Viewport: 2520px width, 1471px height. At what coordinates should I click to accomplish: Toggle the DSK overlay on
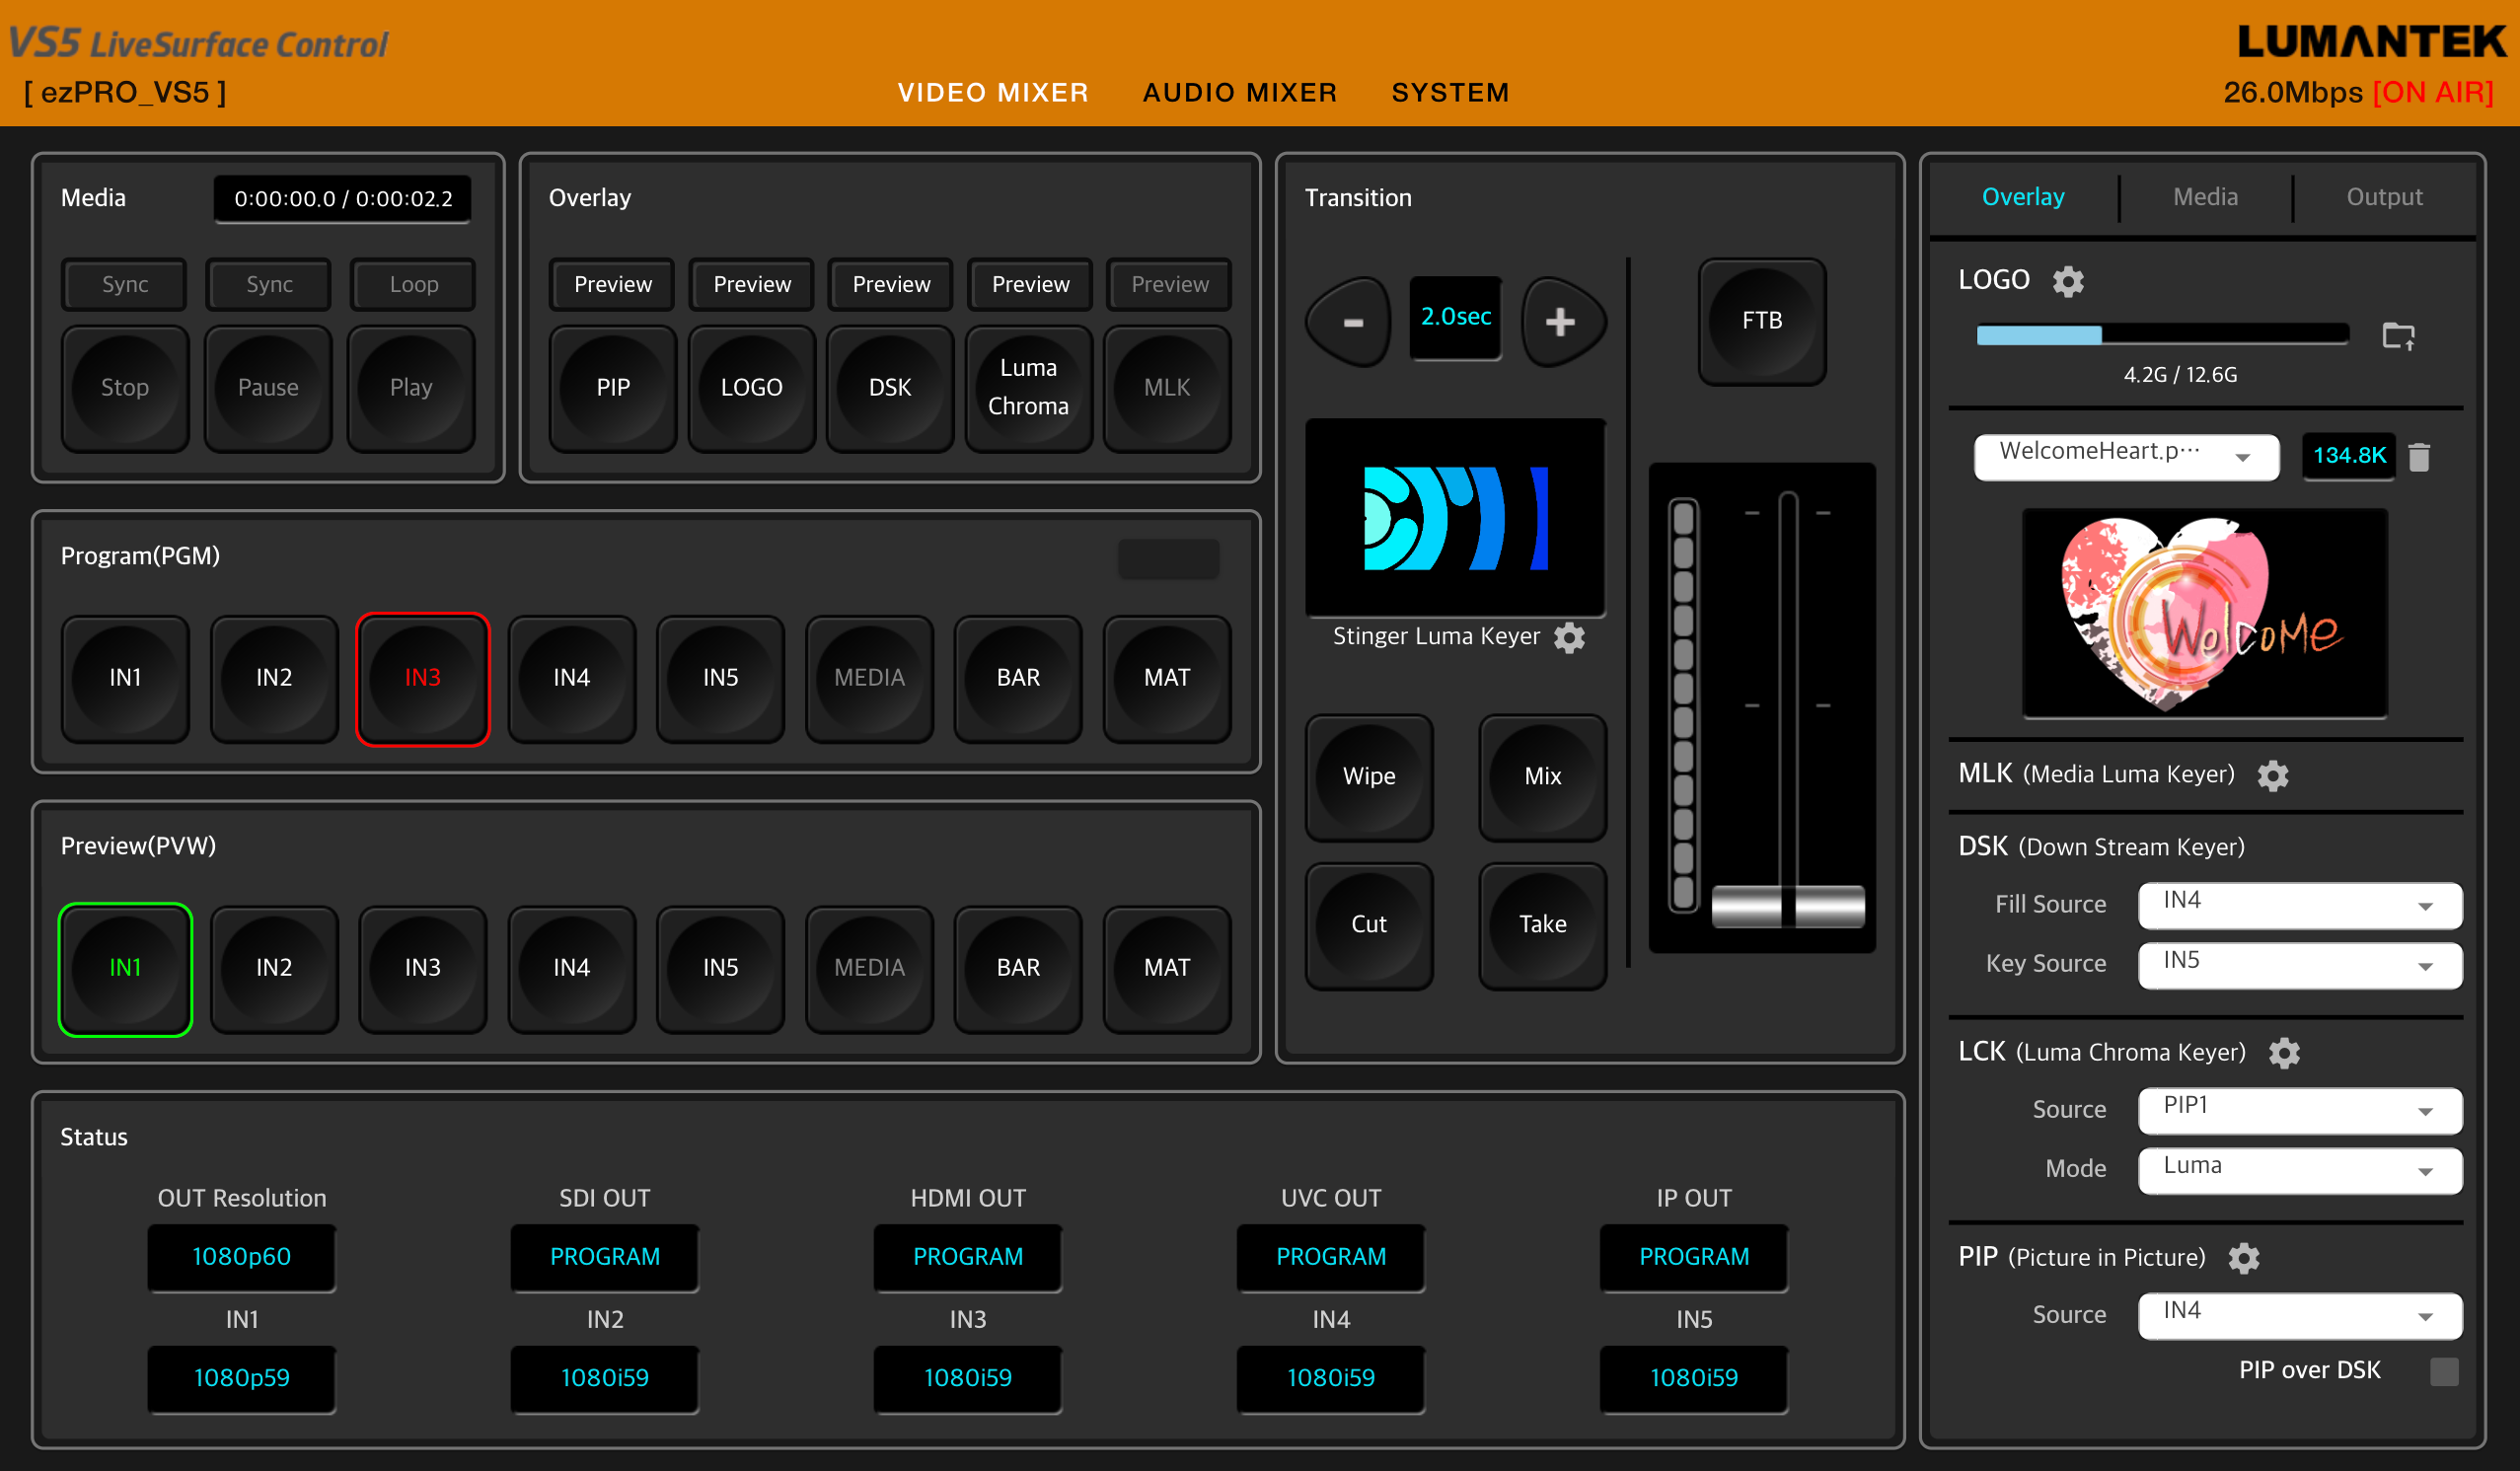coord(890,388)
